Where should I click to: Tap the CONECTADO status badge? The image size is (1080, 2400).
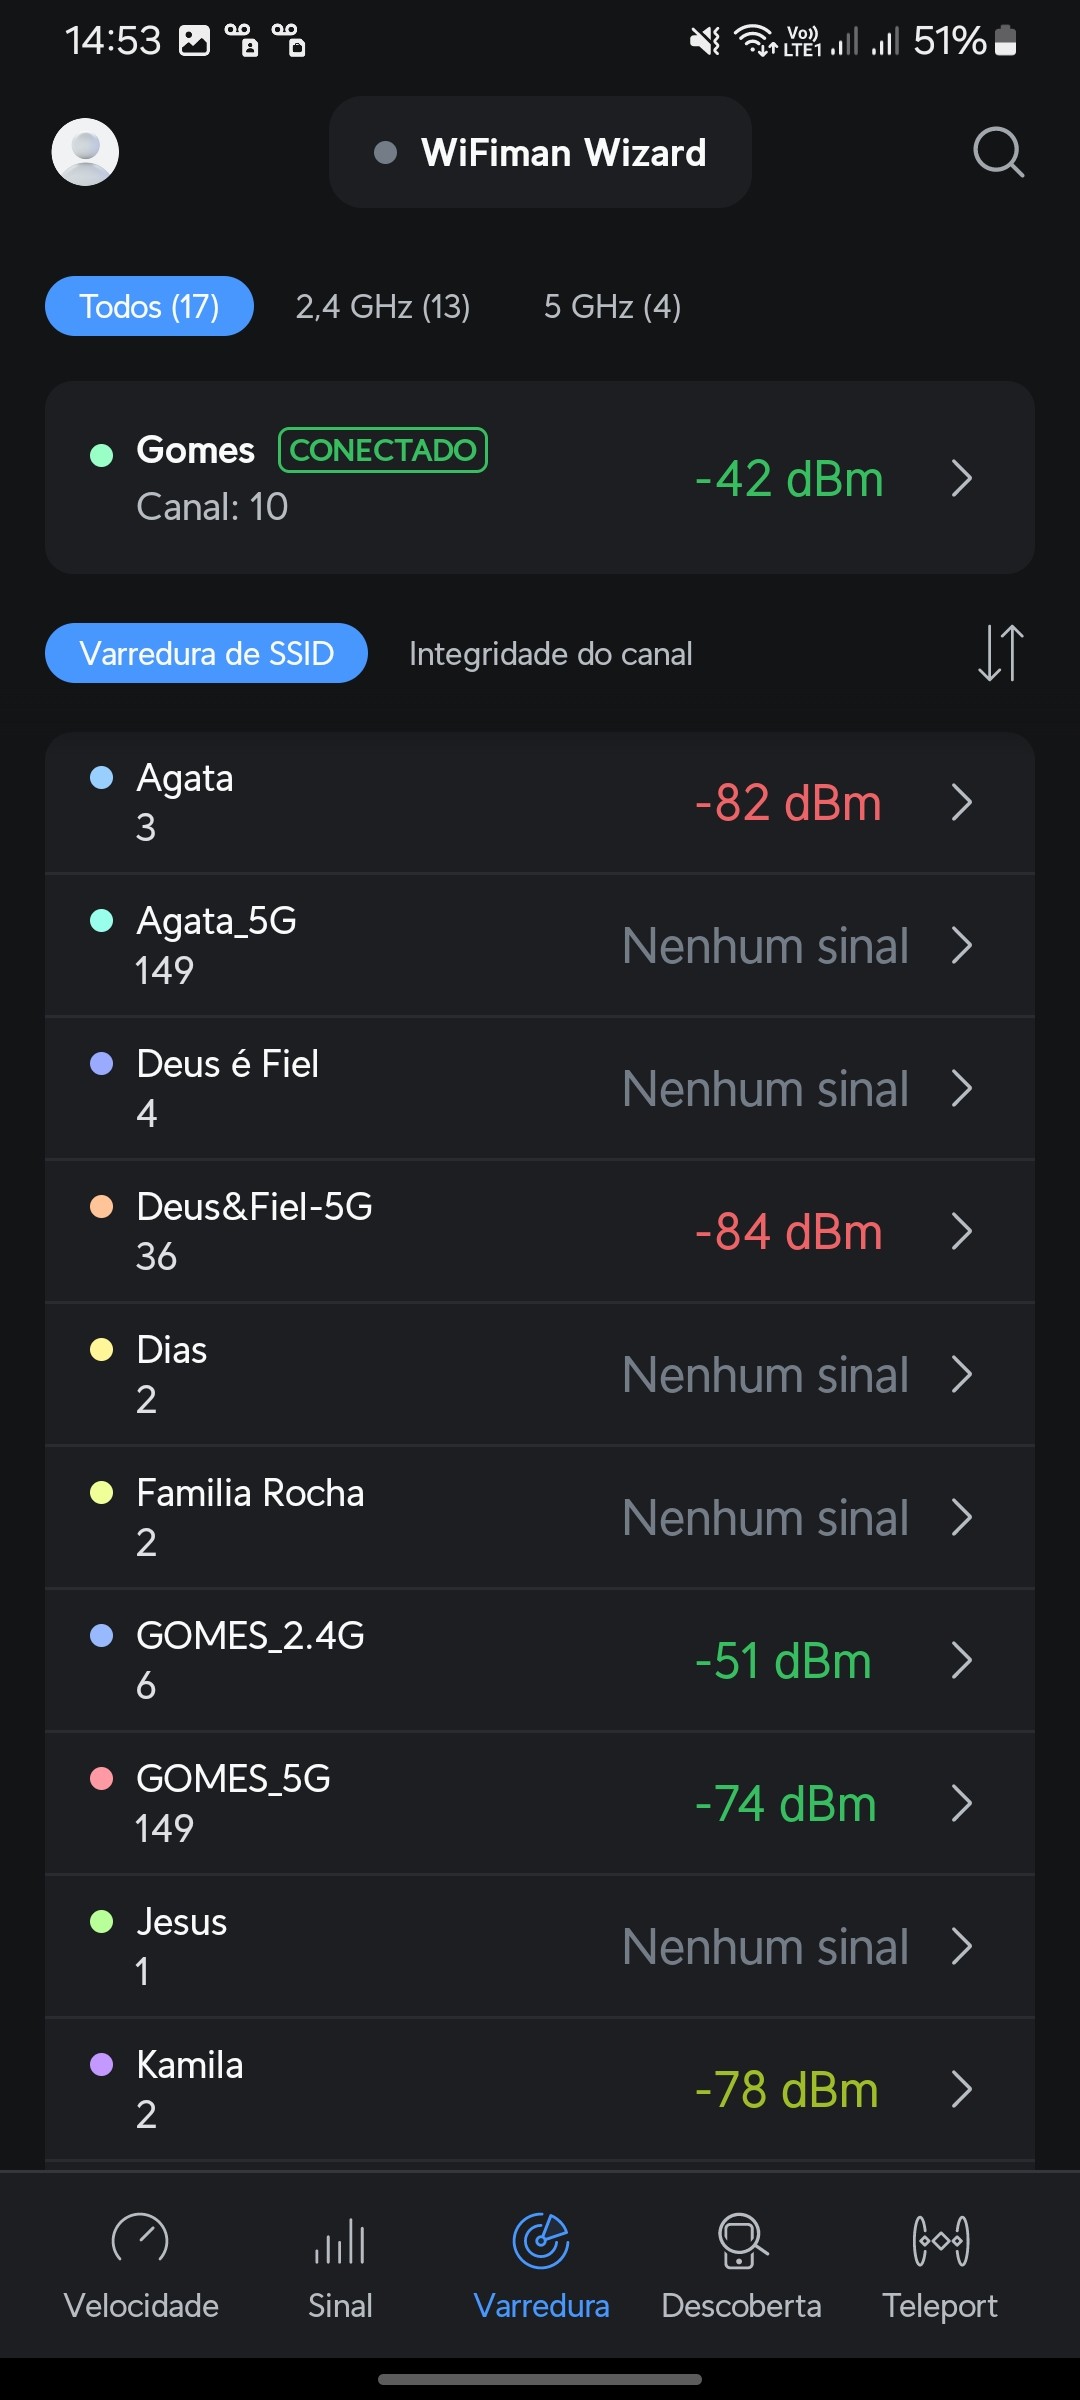coord(383,450)
